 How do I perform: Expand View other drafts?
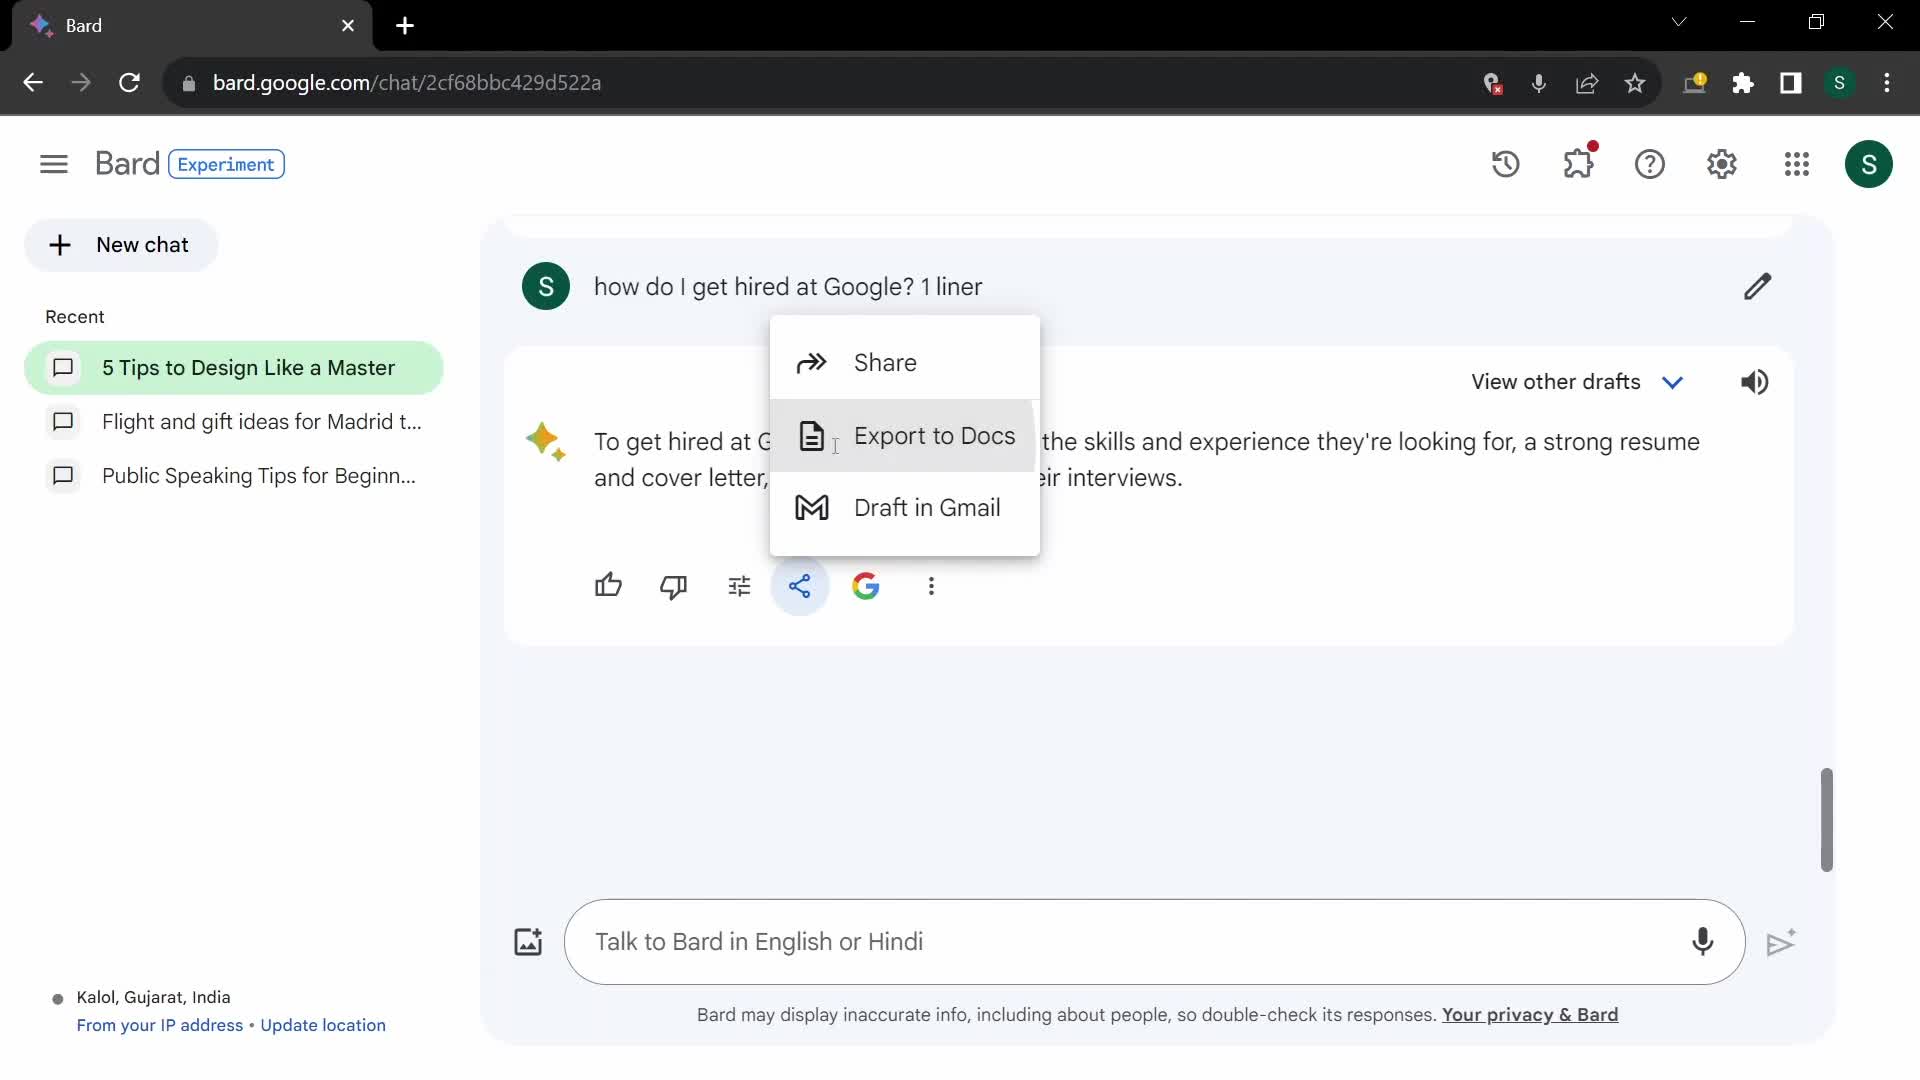[x=1578, y=382]
